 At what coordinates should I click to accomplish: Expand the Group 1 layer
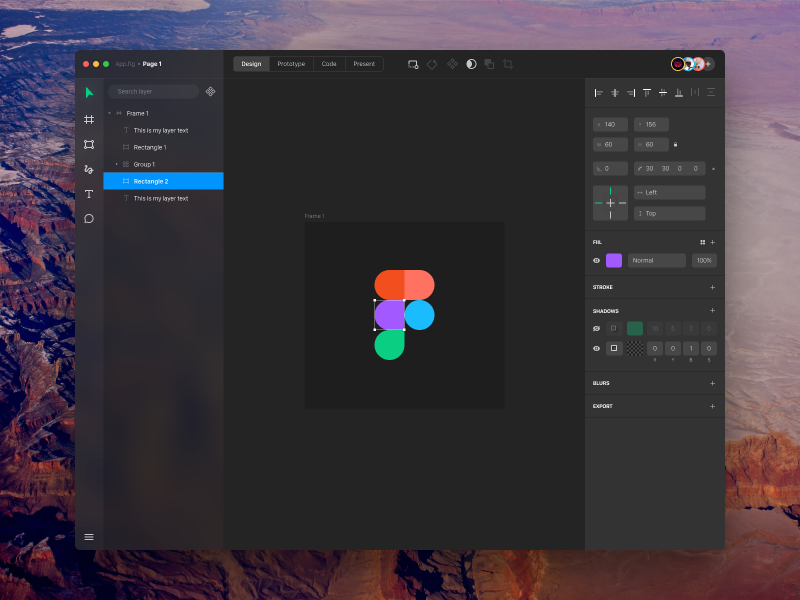click(116, 164)
